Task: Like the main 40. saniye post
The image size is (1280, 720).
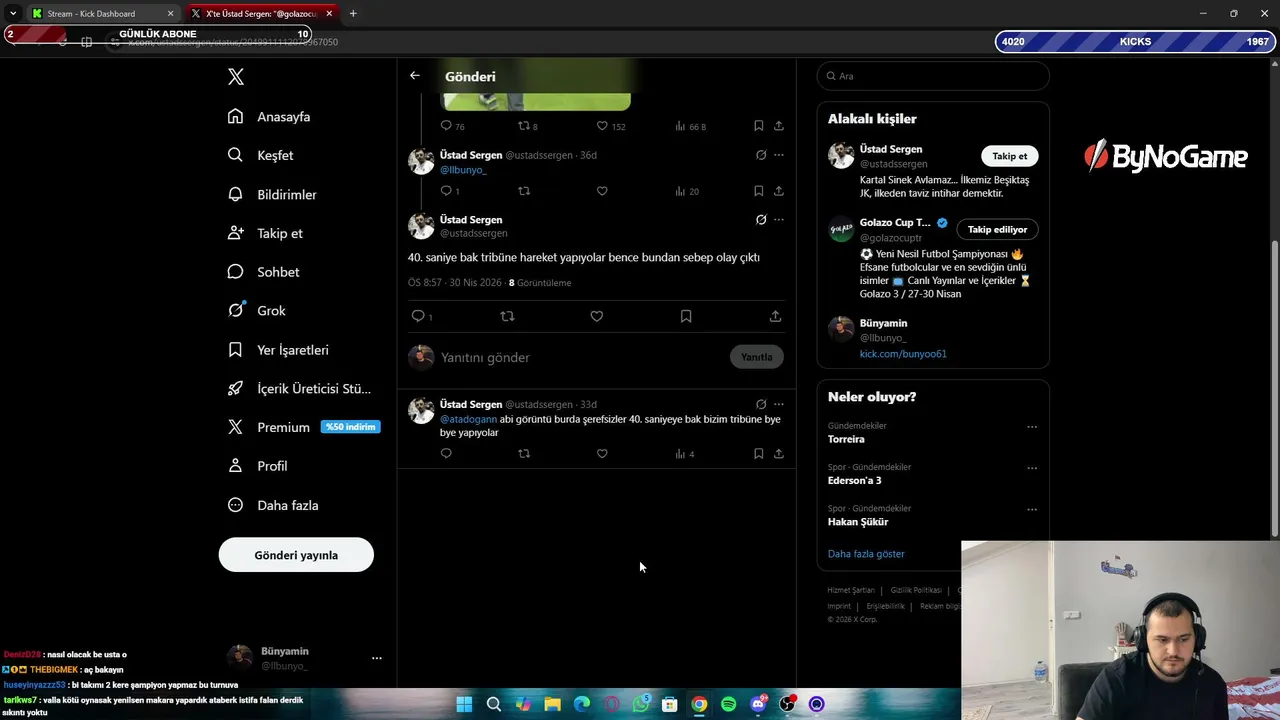Action: (x=597, y=316)
